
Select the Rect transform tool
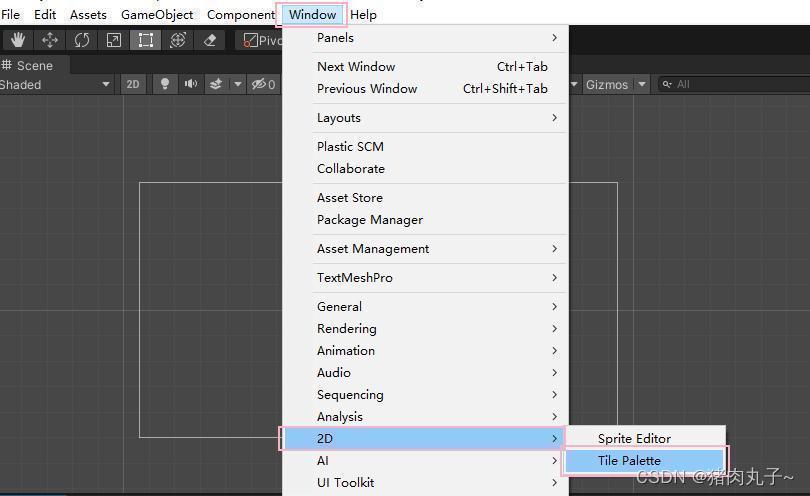[x=146, y=40]
